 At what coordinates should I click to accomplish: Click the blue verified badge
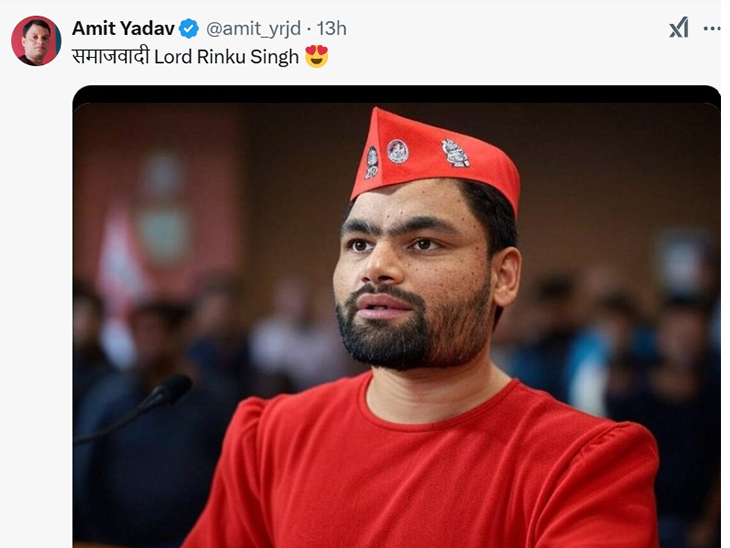pos(189,28)
